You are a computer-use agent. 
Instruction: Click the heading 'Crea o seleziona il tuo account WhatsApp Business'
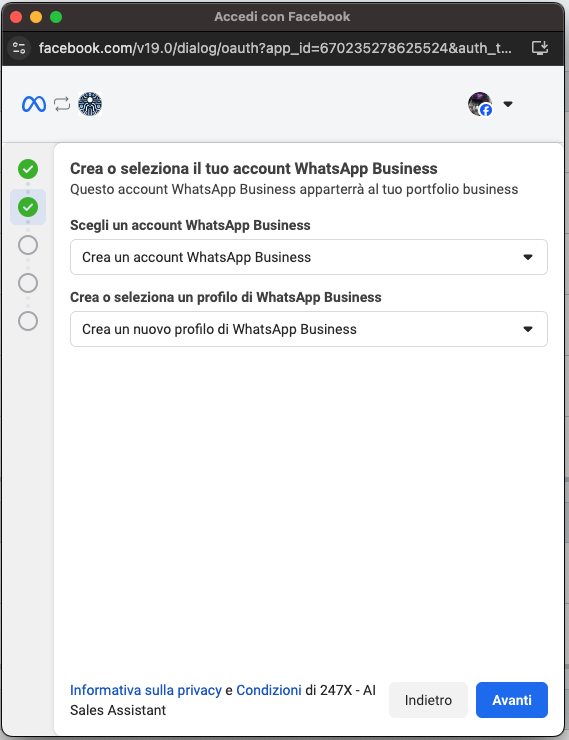(x=254, y=168)
